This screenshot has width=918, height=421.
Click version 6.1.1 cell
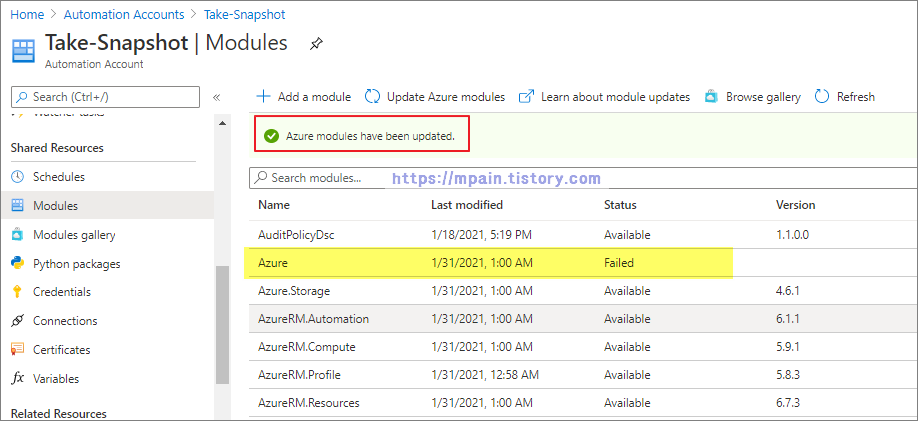pos(787,319)
